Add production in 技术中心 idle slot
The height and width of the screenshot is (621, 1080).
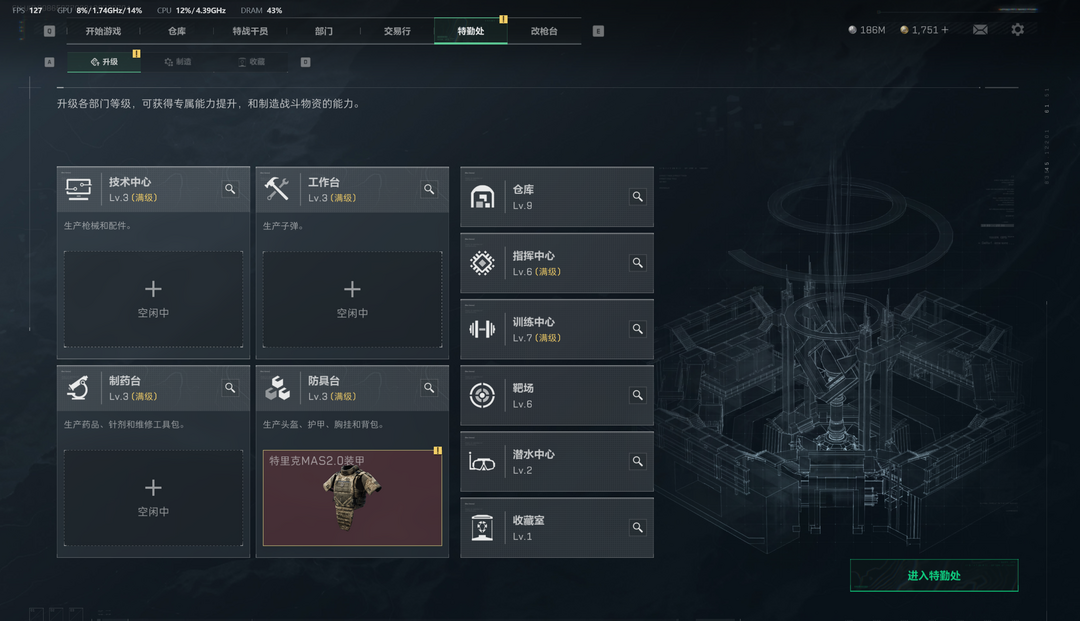pyautogui.click(x=154, y=299)
